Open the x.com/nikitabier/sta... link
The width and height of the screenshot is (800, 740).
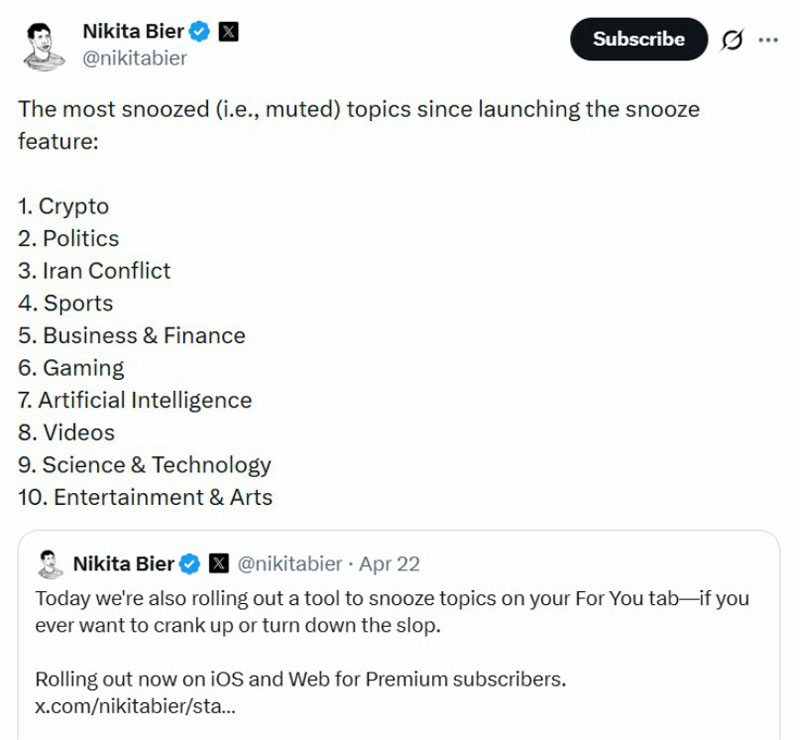(x=135, y=705)
